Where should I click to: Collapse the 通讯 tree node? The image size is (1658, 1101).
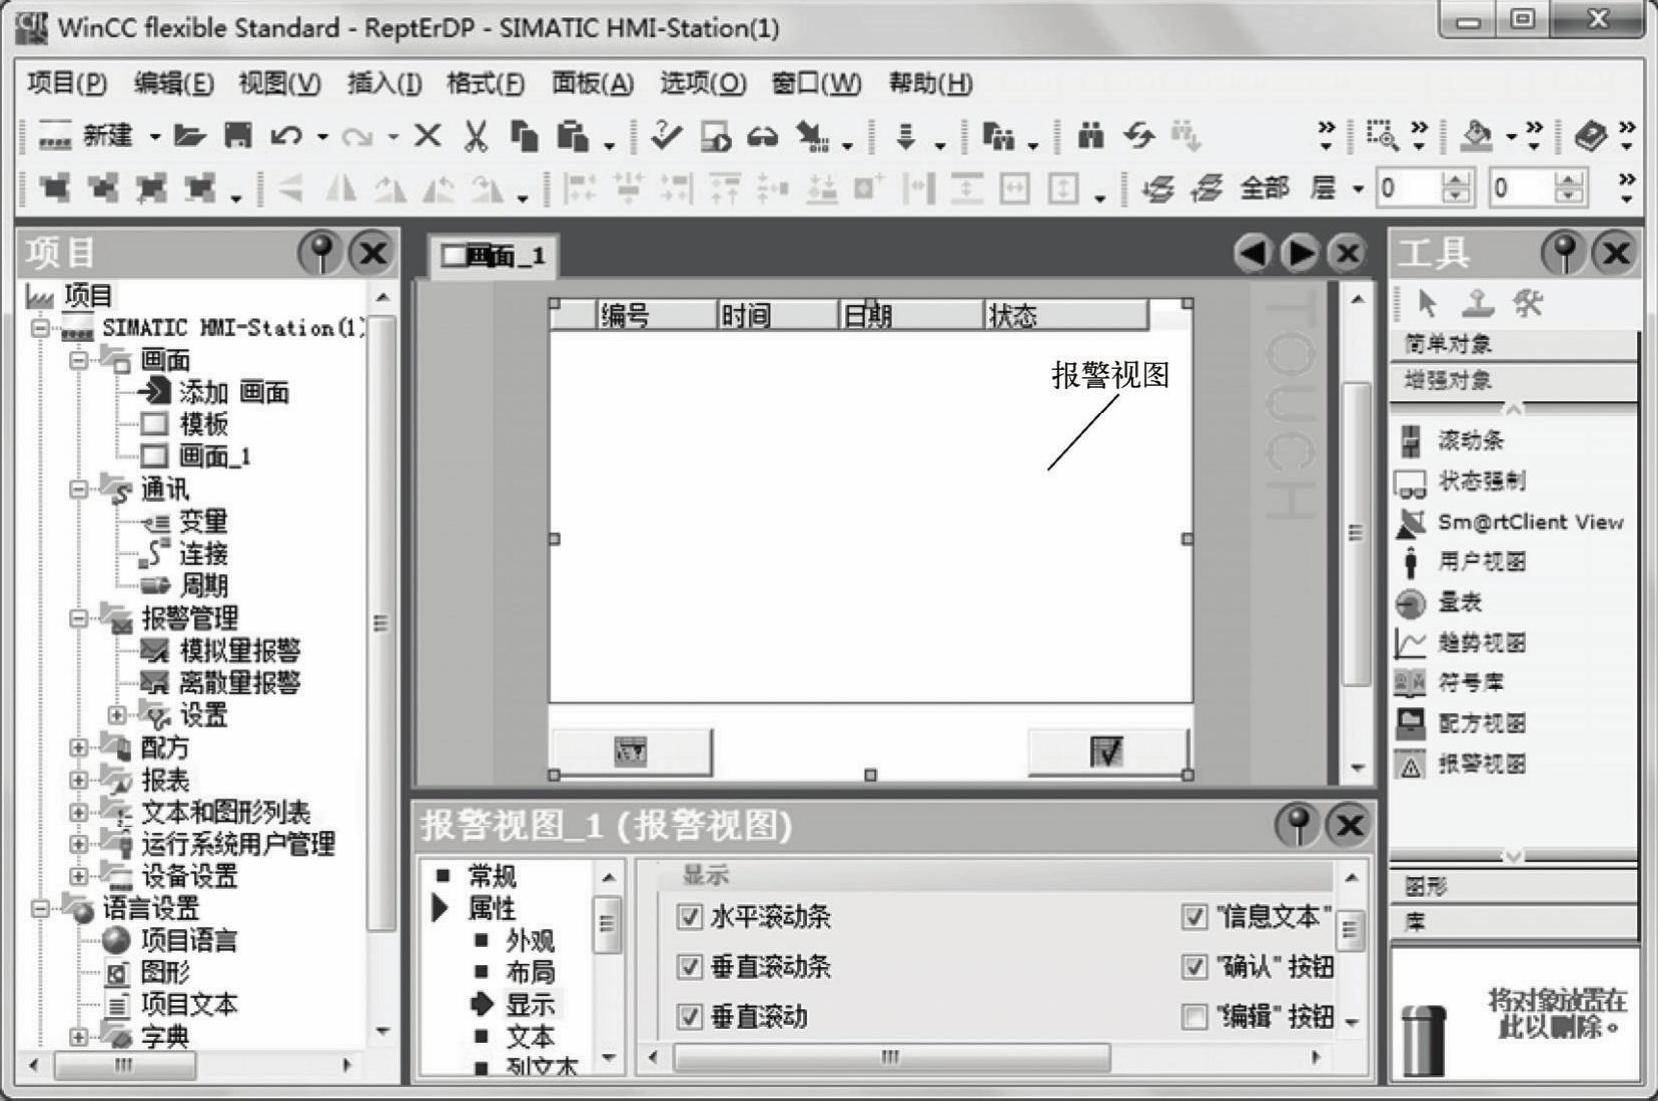(79, 489)
